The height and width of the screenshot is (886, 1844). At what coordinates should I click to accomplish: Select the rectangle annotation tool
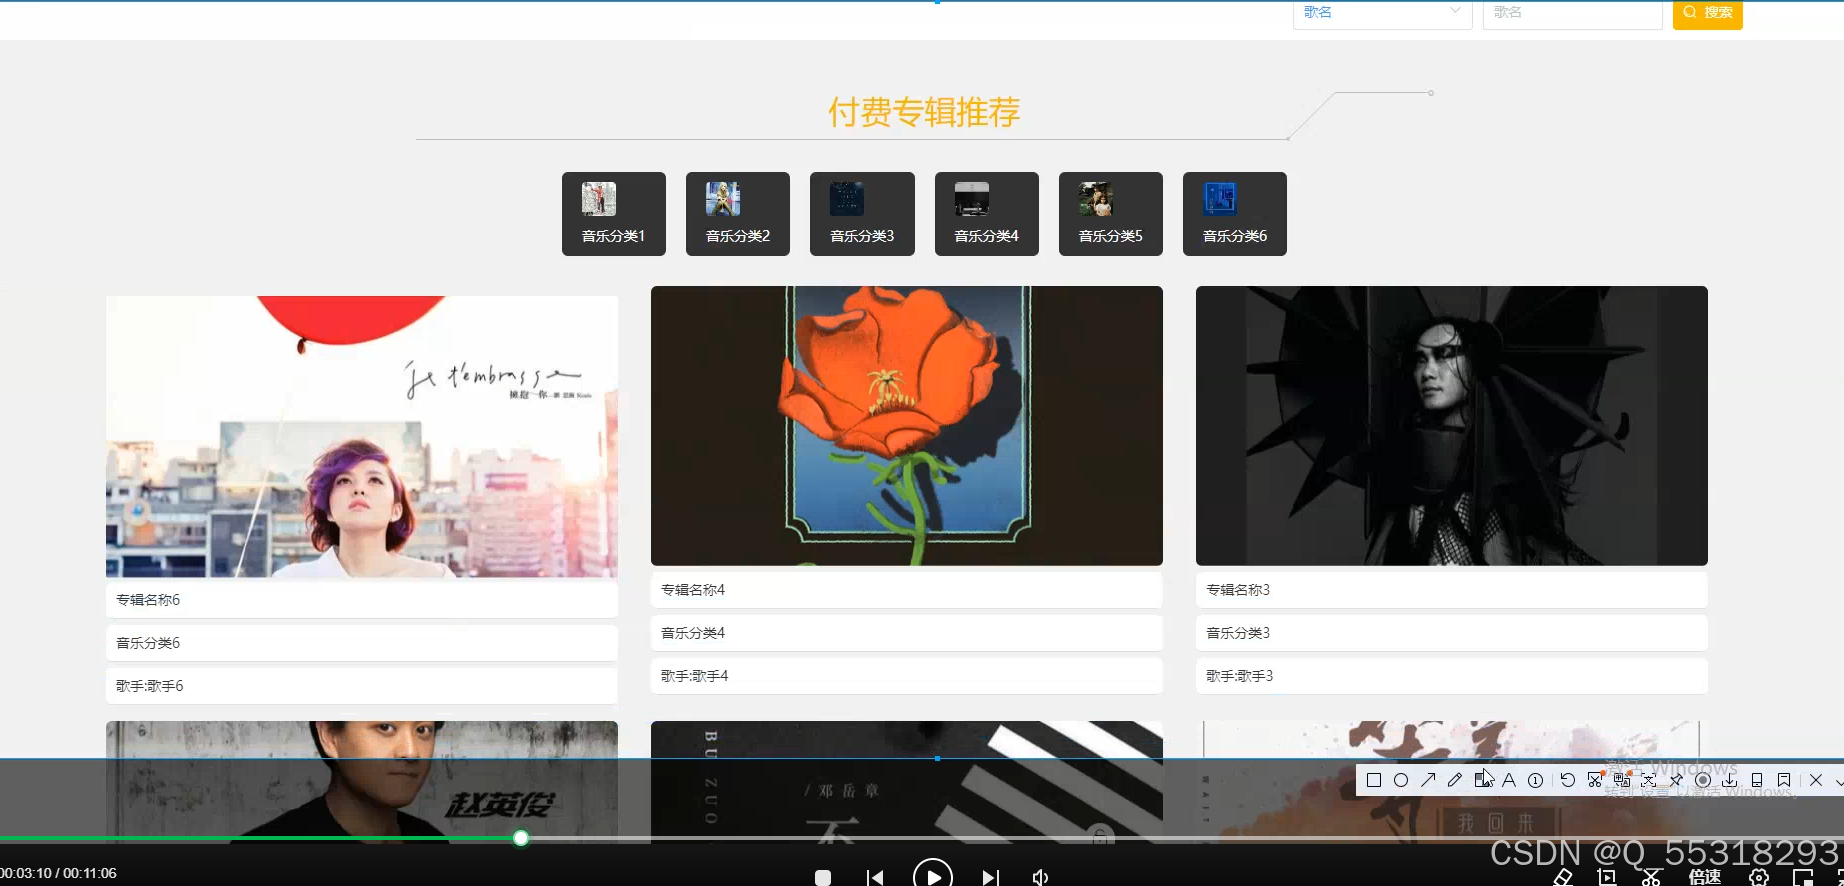click(x=1374, y=780)
